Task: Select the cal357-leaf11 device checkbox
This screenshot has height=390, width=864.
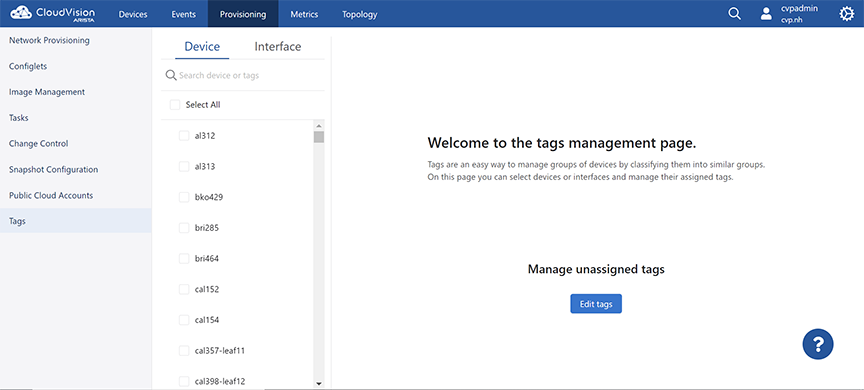Action: [x=184, y=350]
